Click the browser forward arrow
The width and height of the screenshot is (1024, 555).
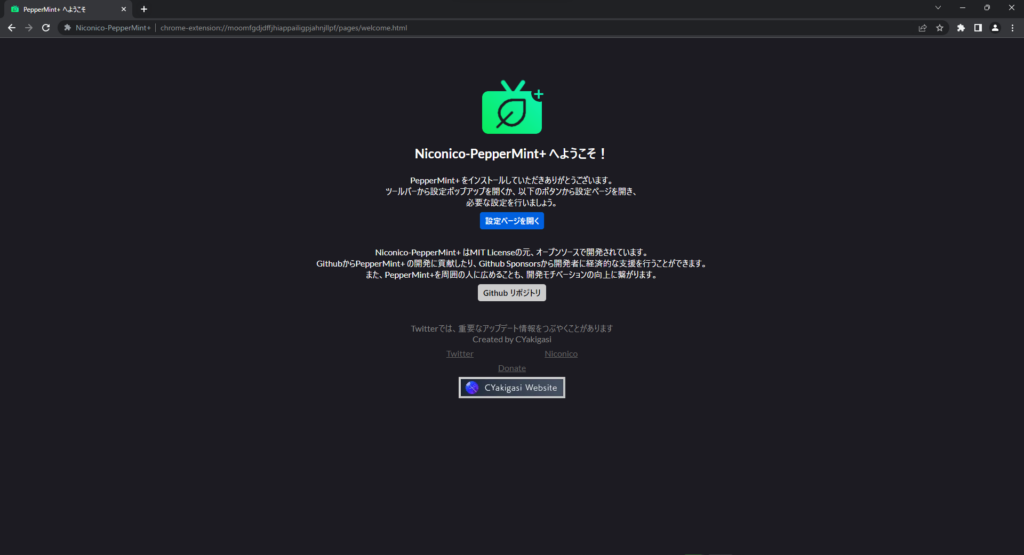[29, 28]
